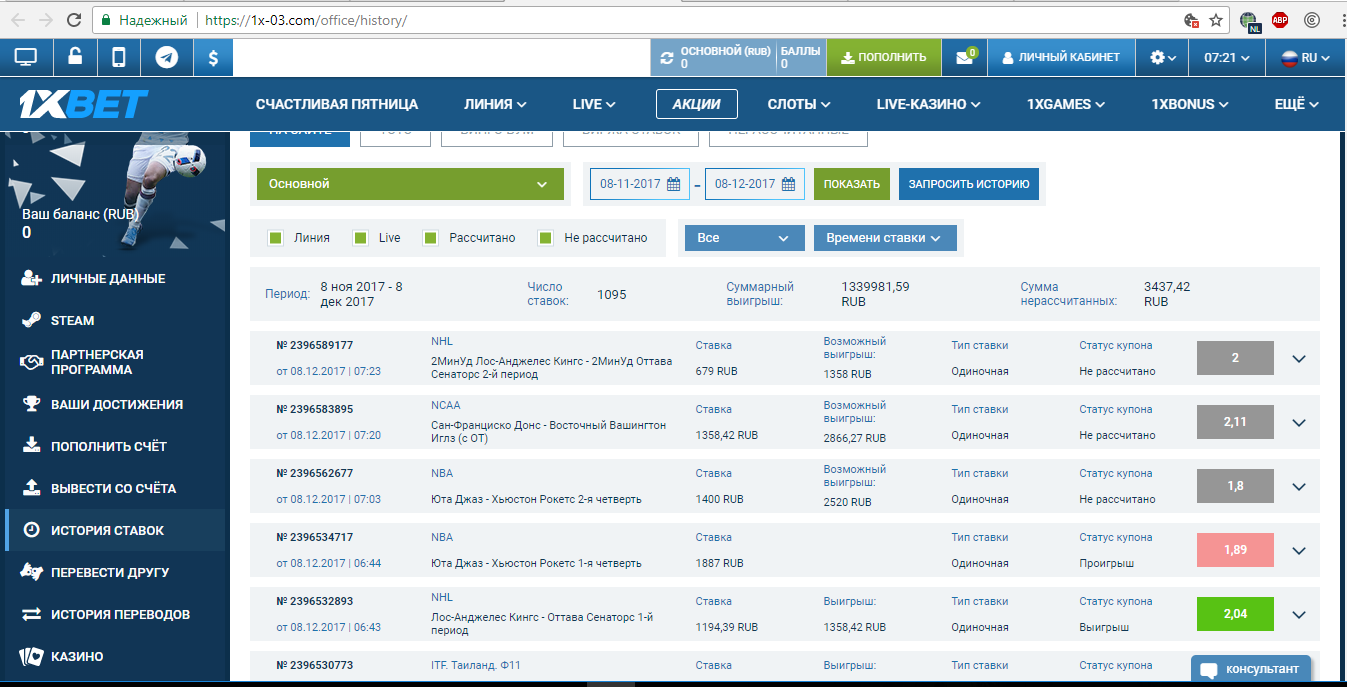Open the СЛОТЫ menu
The width and height of the screenshot is (1347, 687).
click(x=799, y=104)
